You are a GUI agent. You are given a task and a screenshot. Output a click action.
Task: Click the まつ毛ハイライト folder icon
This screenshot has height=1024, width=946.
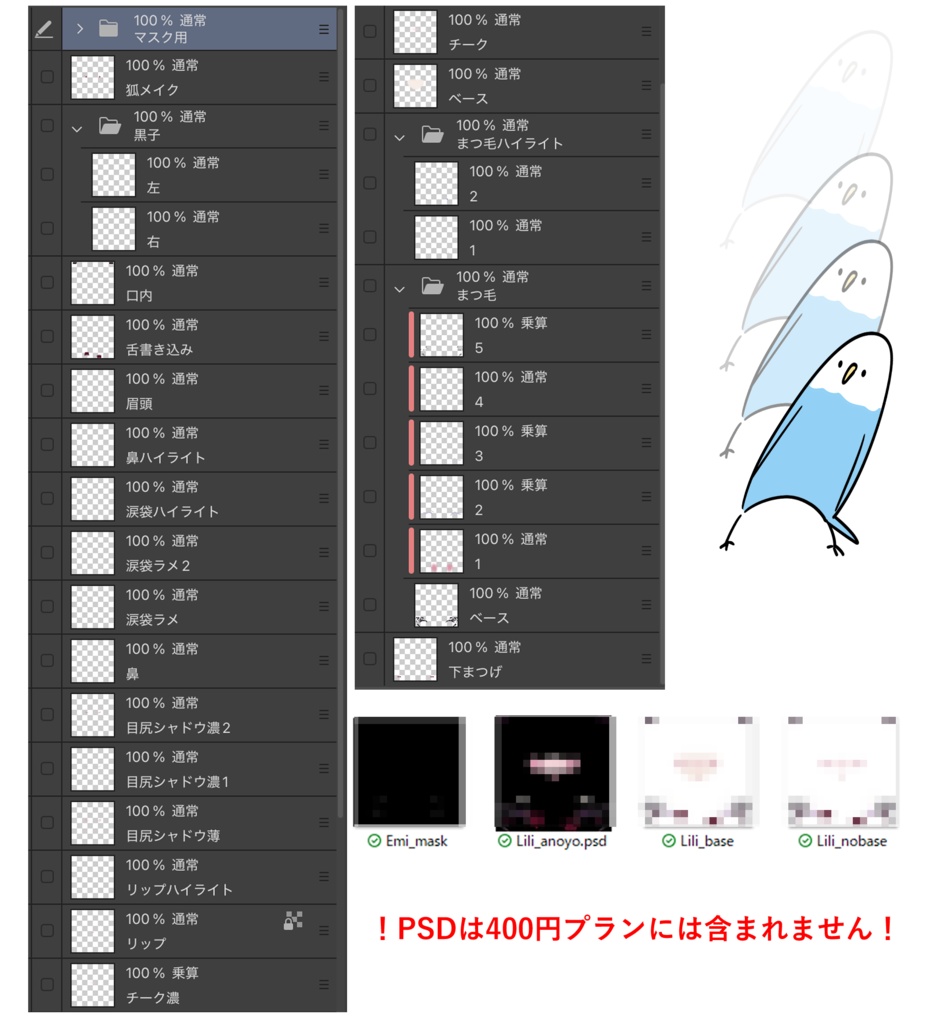tap(432, 135)
